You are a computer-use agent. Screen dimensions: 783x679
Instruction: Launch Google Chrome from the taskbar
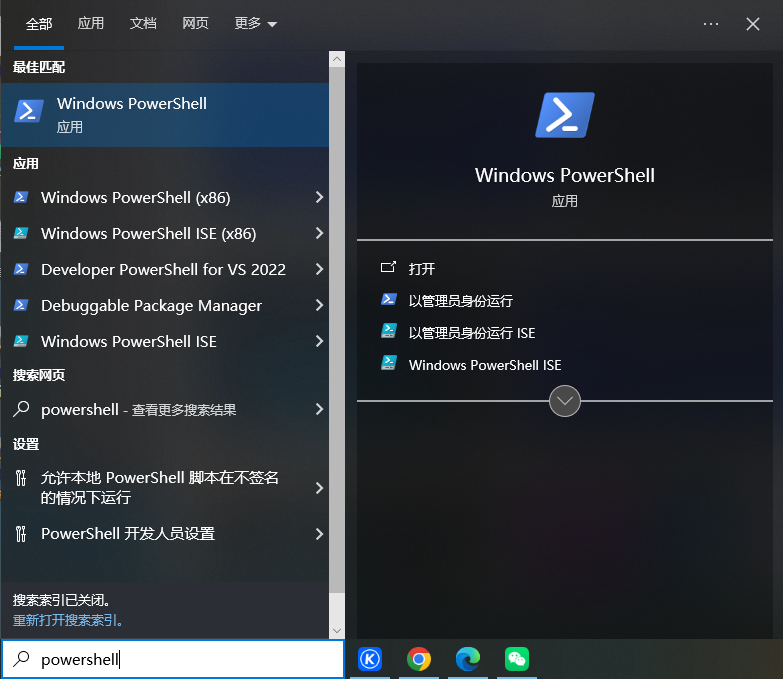[419, 659]
